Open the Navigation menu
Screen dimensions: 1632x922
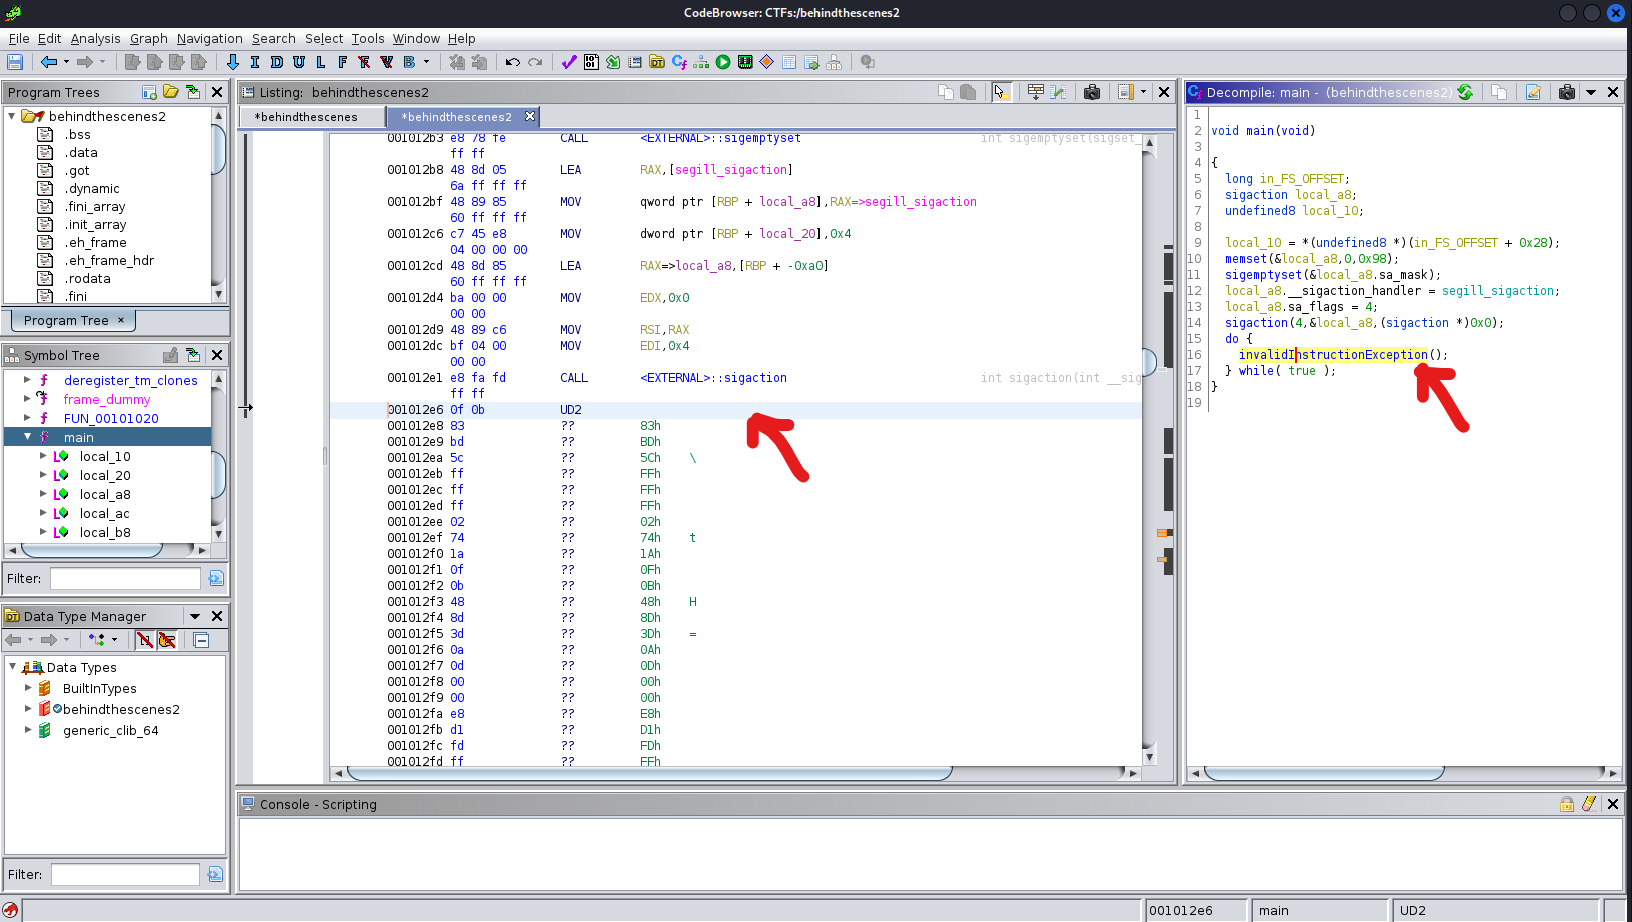click(x=209, y=38)
